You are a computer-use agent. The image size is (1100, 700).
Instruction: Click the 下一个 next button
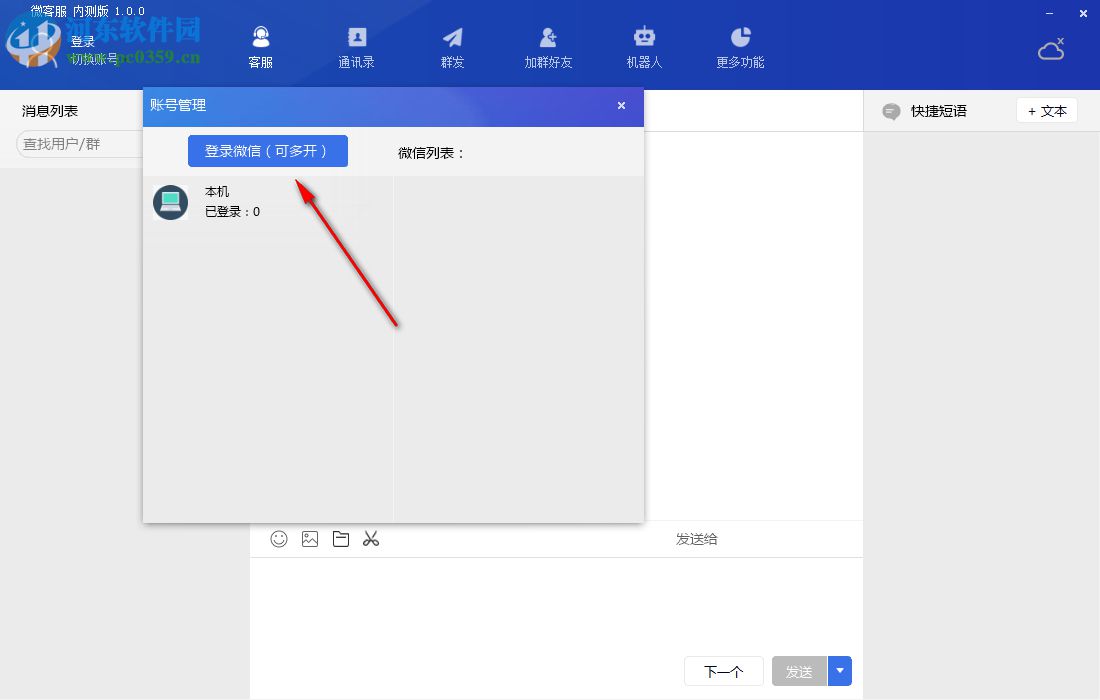coord(723,671)
